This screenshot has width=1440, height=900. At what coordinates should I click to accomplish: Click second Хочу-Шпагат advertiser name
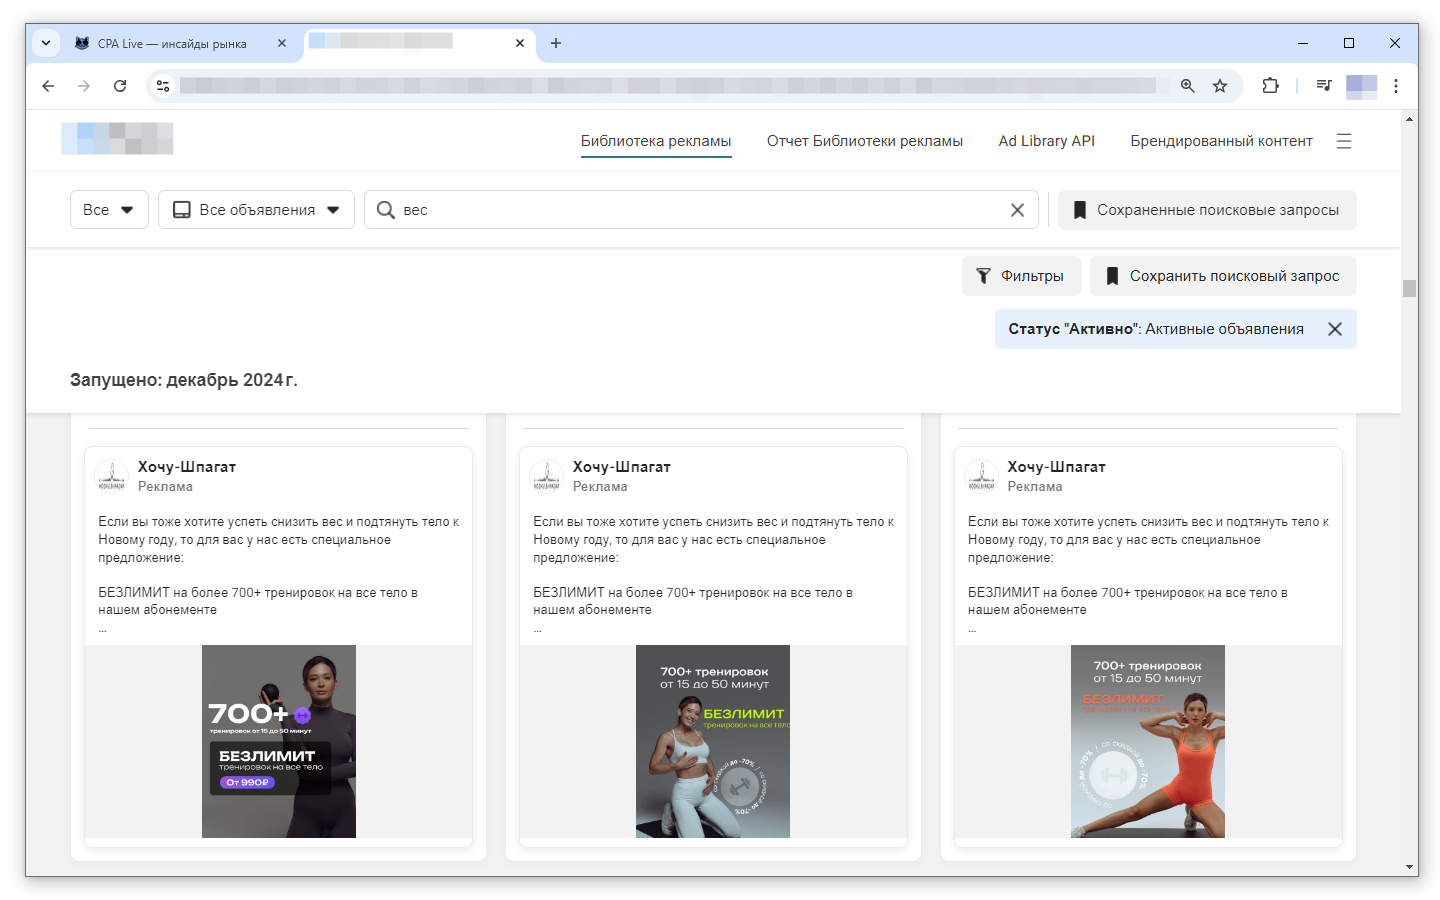point(622,467)
